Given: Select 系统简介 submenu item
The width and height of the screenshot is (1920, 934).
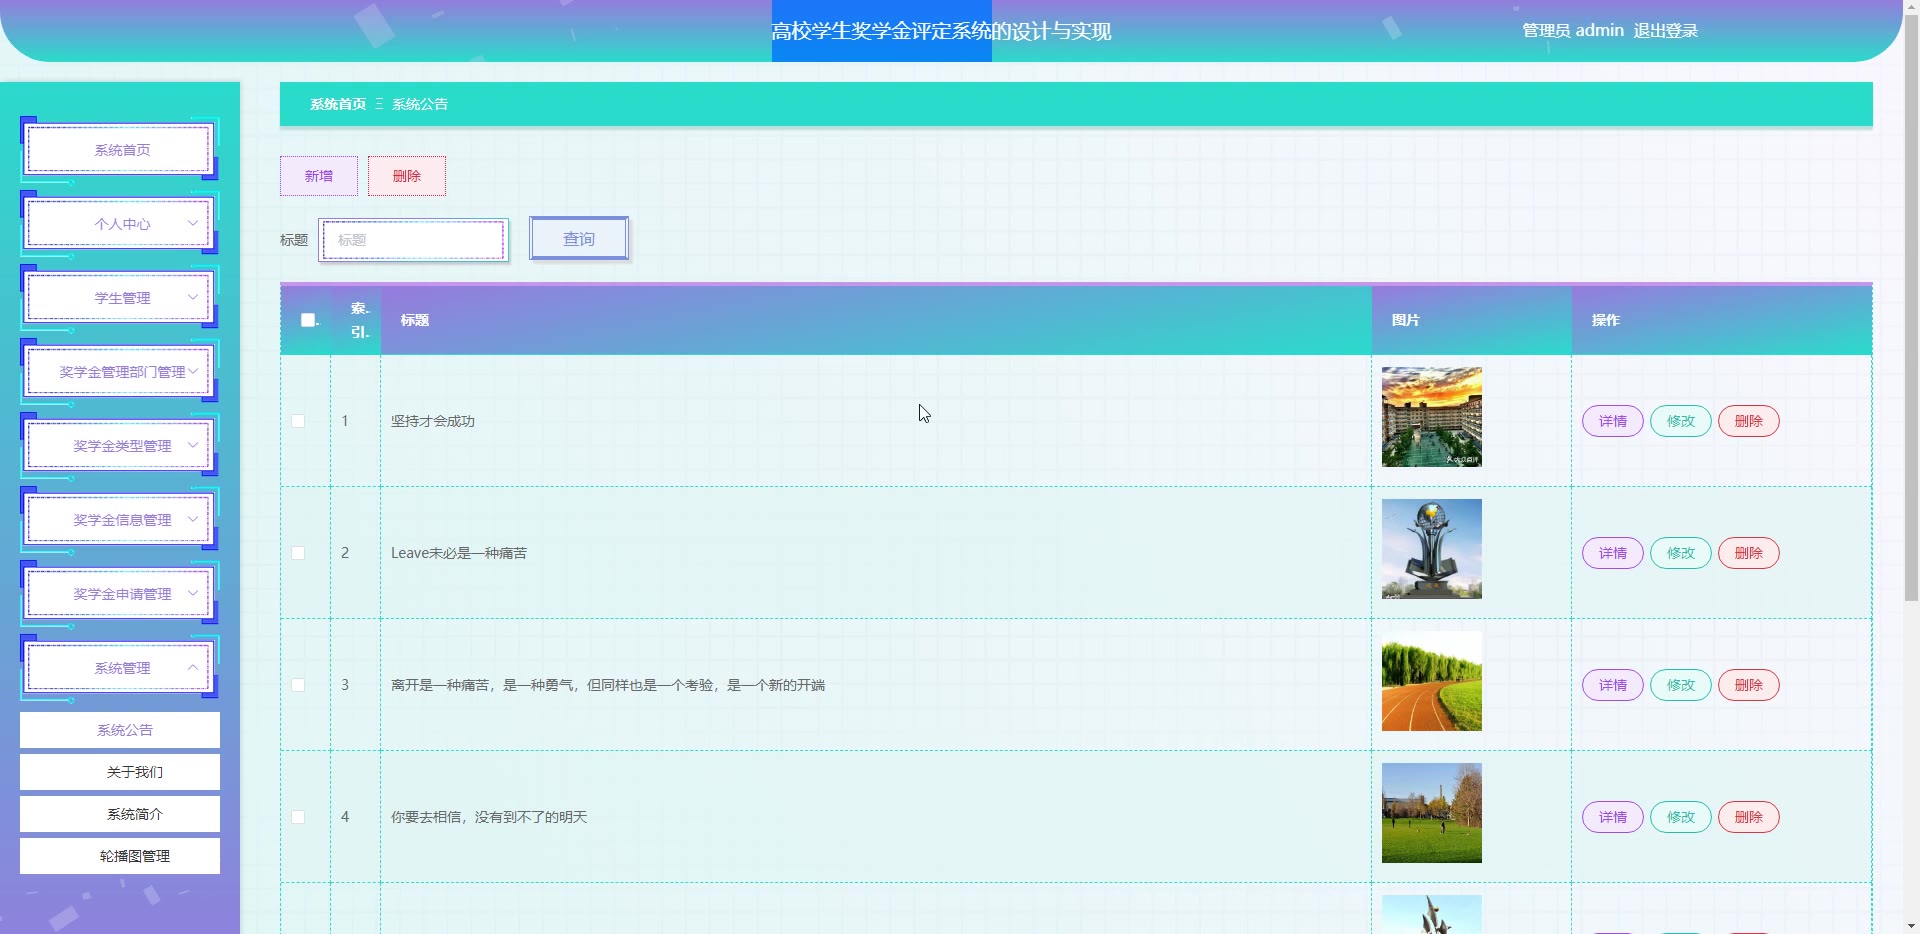Looking at the screenshot, I should click(120, 814).
